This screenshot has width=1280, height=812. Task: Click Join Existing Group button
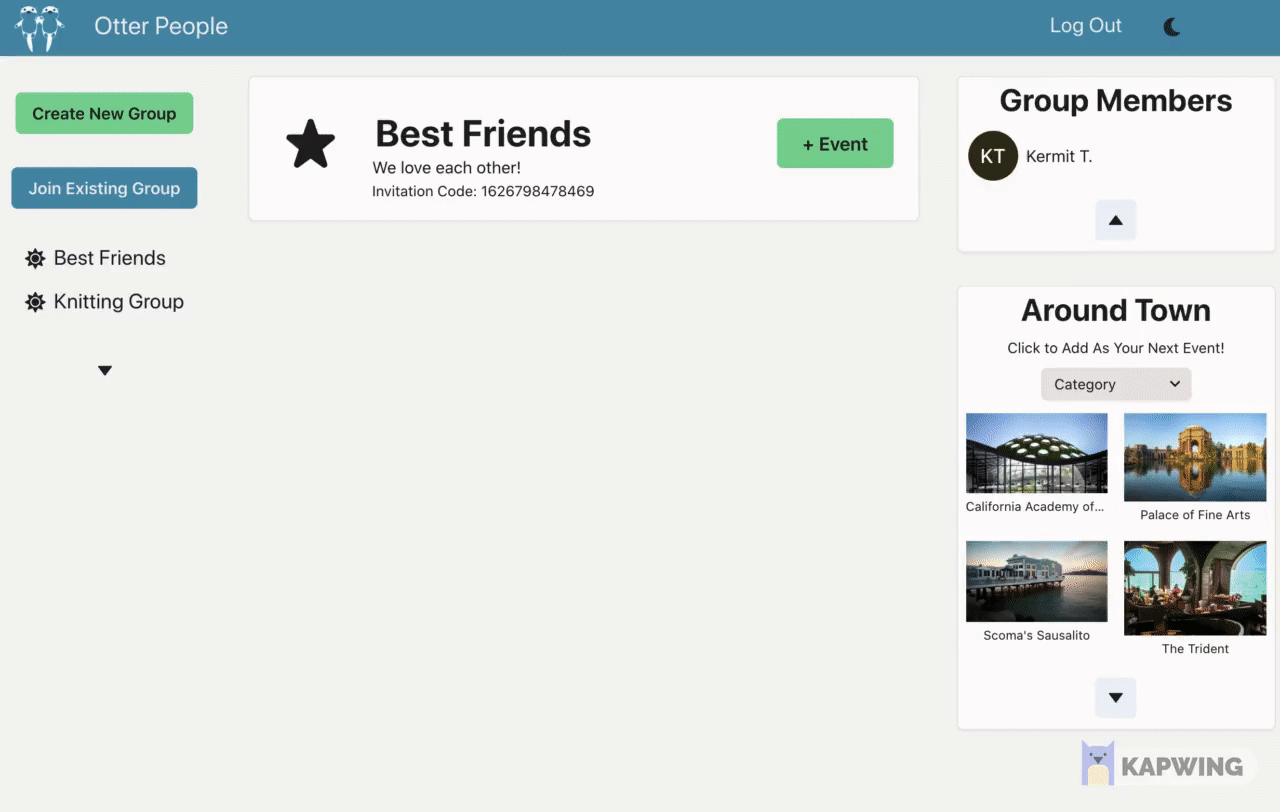click(104, 188)
